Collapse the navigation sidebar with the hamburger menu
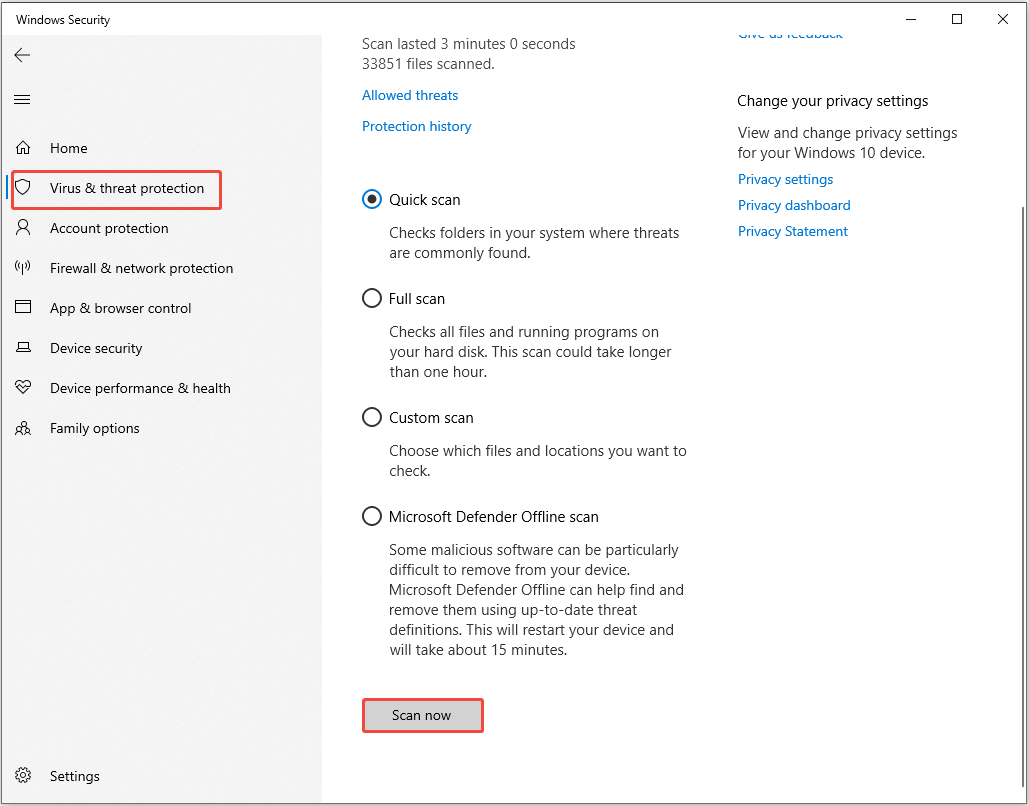This screenshot has width=1029, height=806. coord(22,99)
